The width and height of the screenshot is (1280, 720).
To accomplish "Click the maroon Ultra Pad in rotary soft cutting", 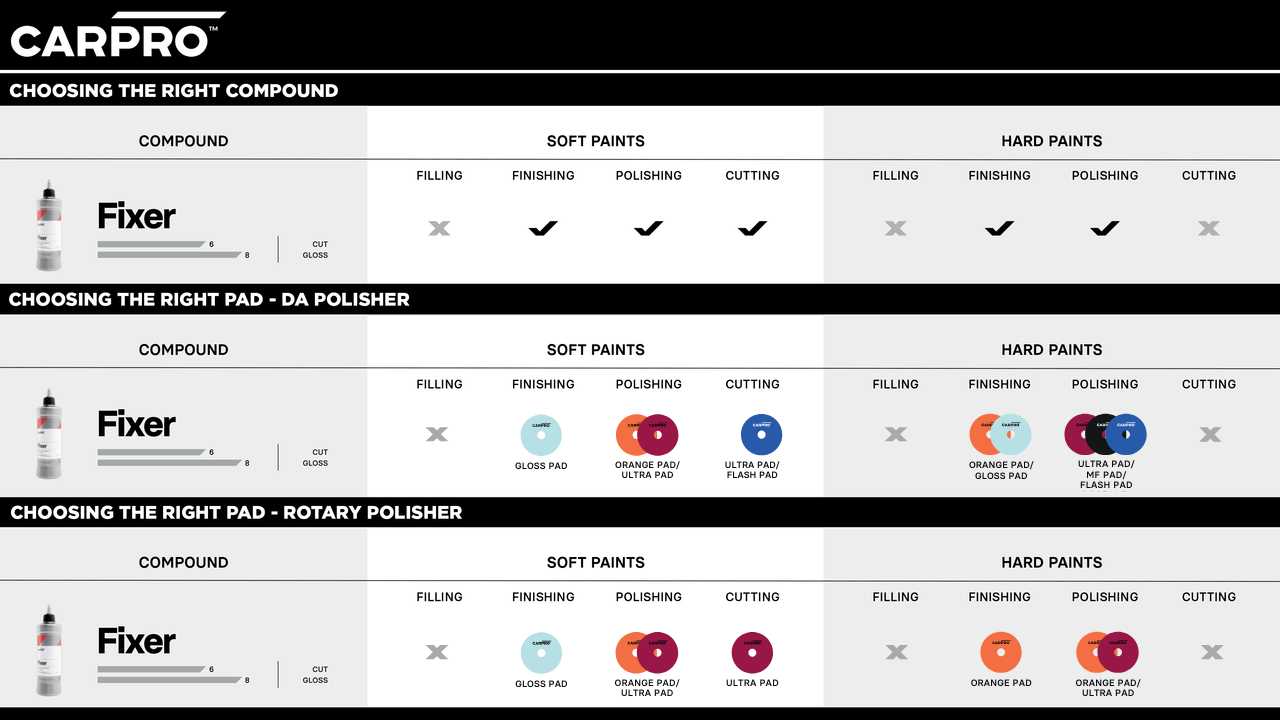I will coord(752,652).
